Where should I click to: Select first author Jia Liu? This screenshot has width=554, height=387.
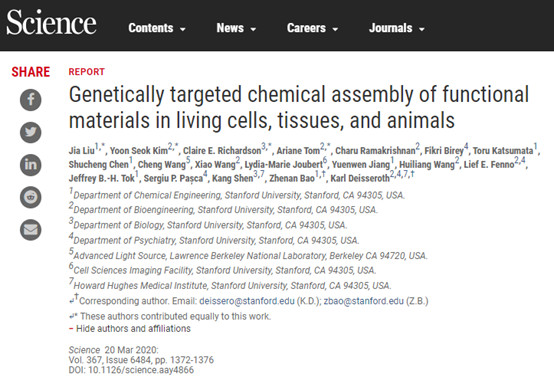[x=82, y=151]
